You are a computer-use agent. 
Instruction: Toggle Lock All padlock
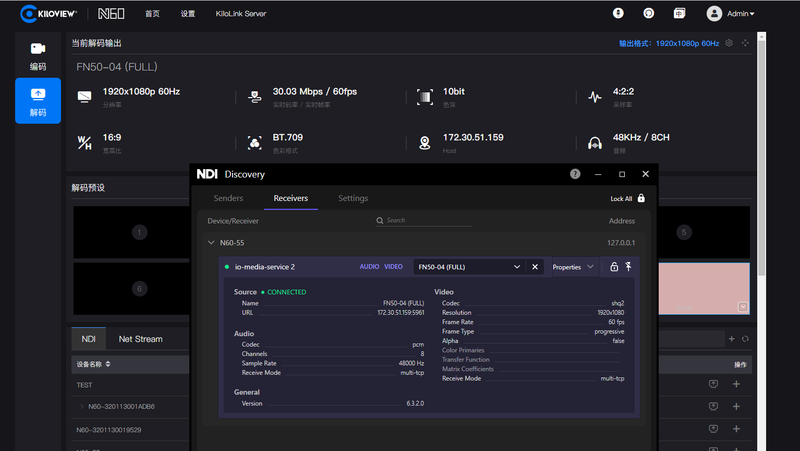pyautogui.click(x=641, y=198)
